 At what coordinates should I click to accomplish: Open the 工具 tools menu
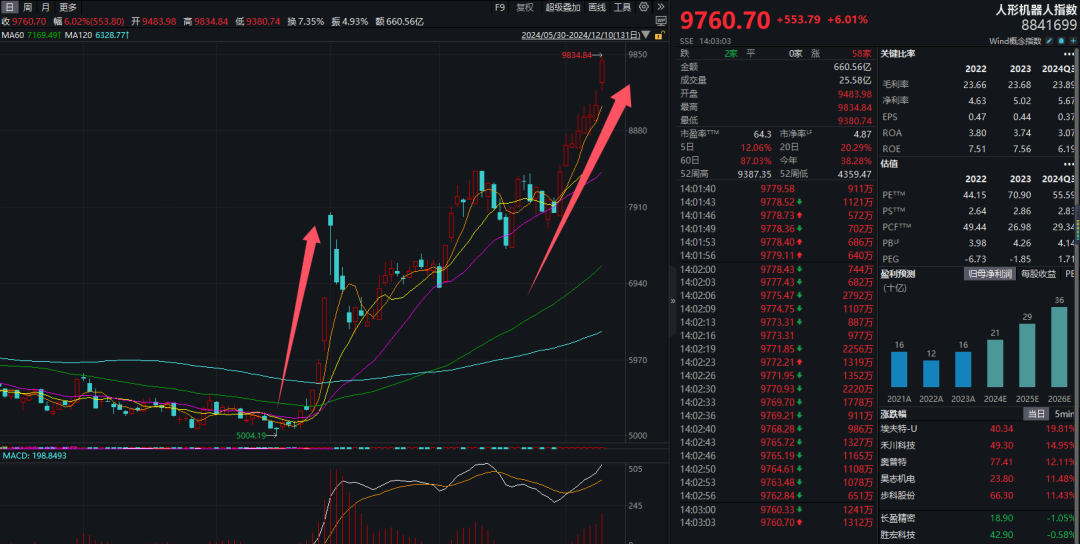point(622,8)
